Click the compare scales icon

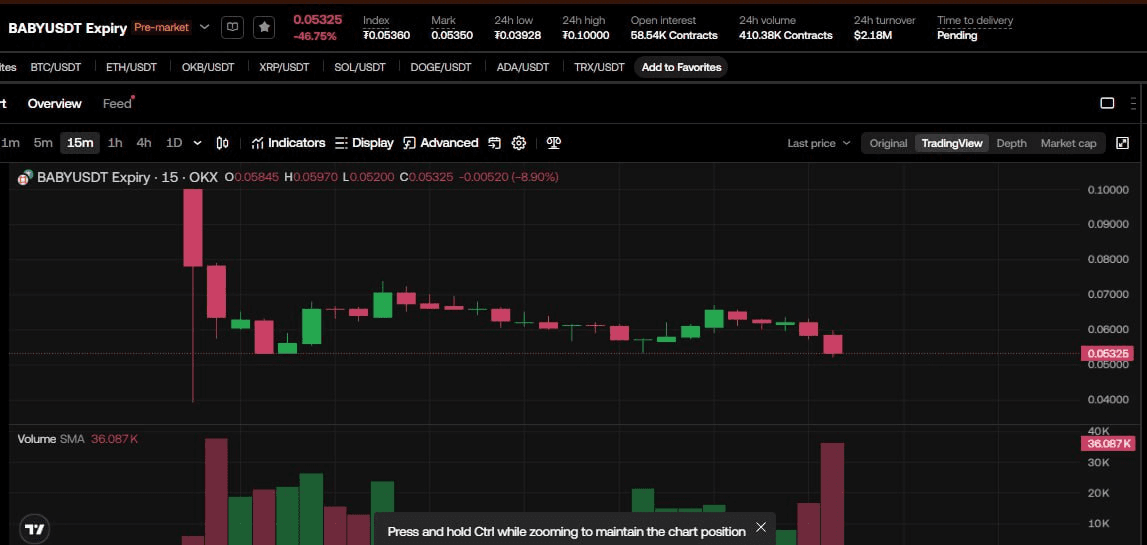coord(554,143)
